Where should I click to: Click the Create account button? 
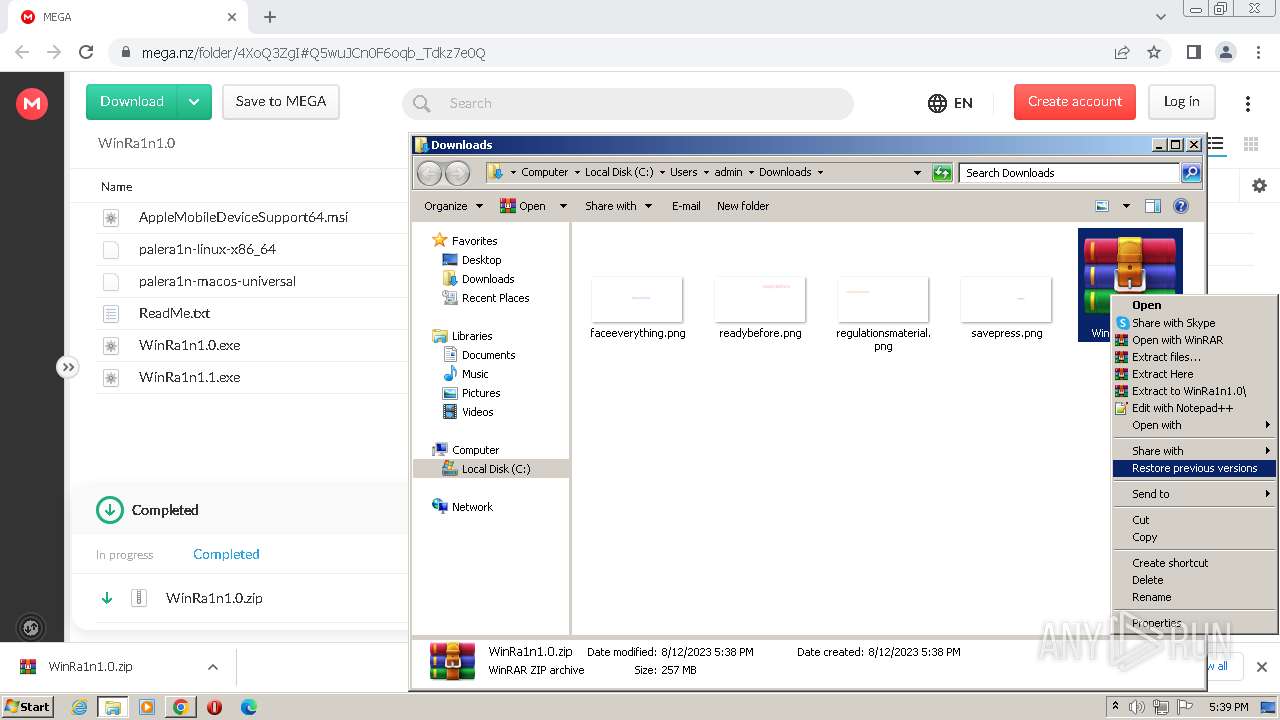coord(1075,102)
